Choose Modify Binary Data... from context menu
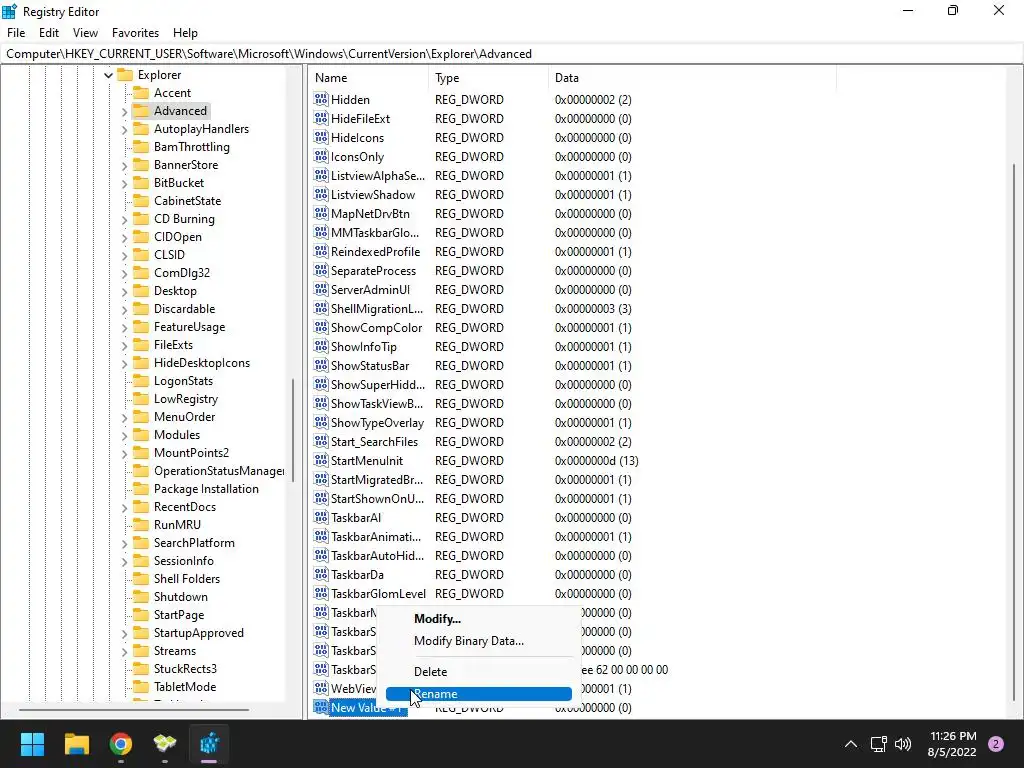Image resolution: width=1024 pixels, height=768 pixels. tap(479, 641)
